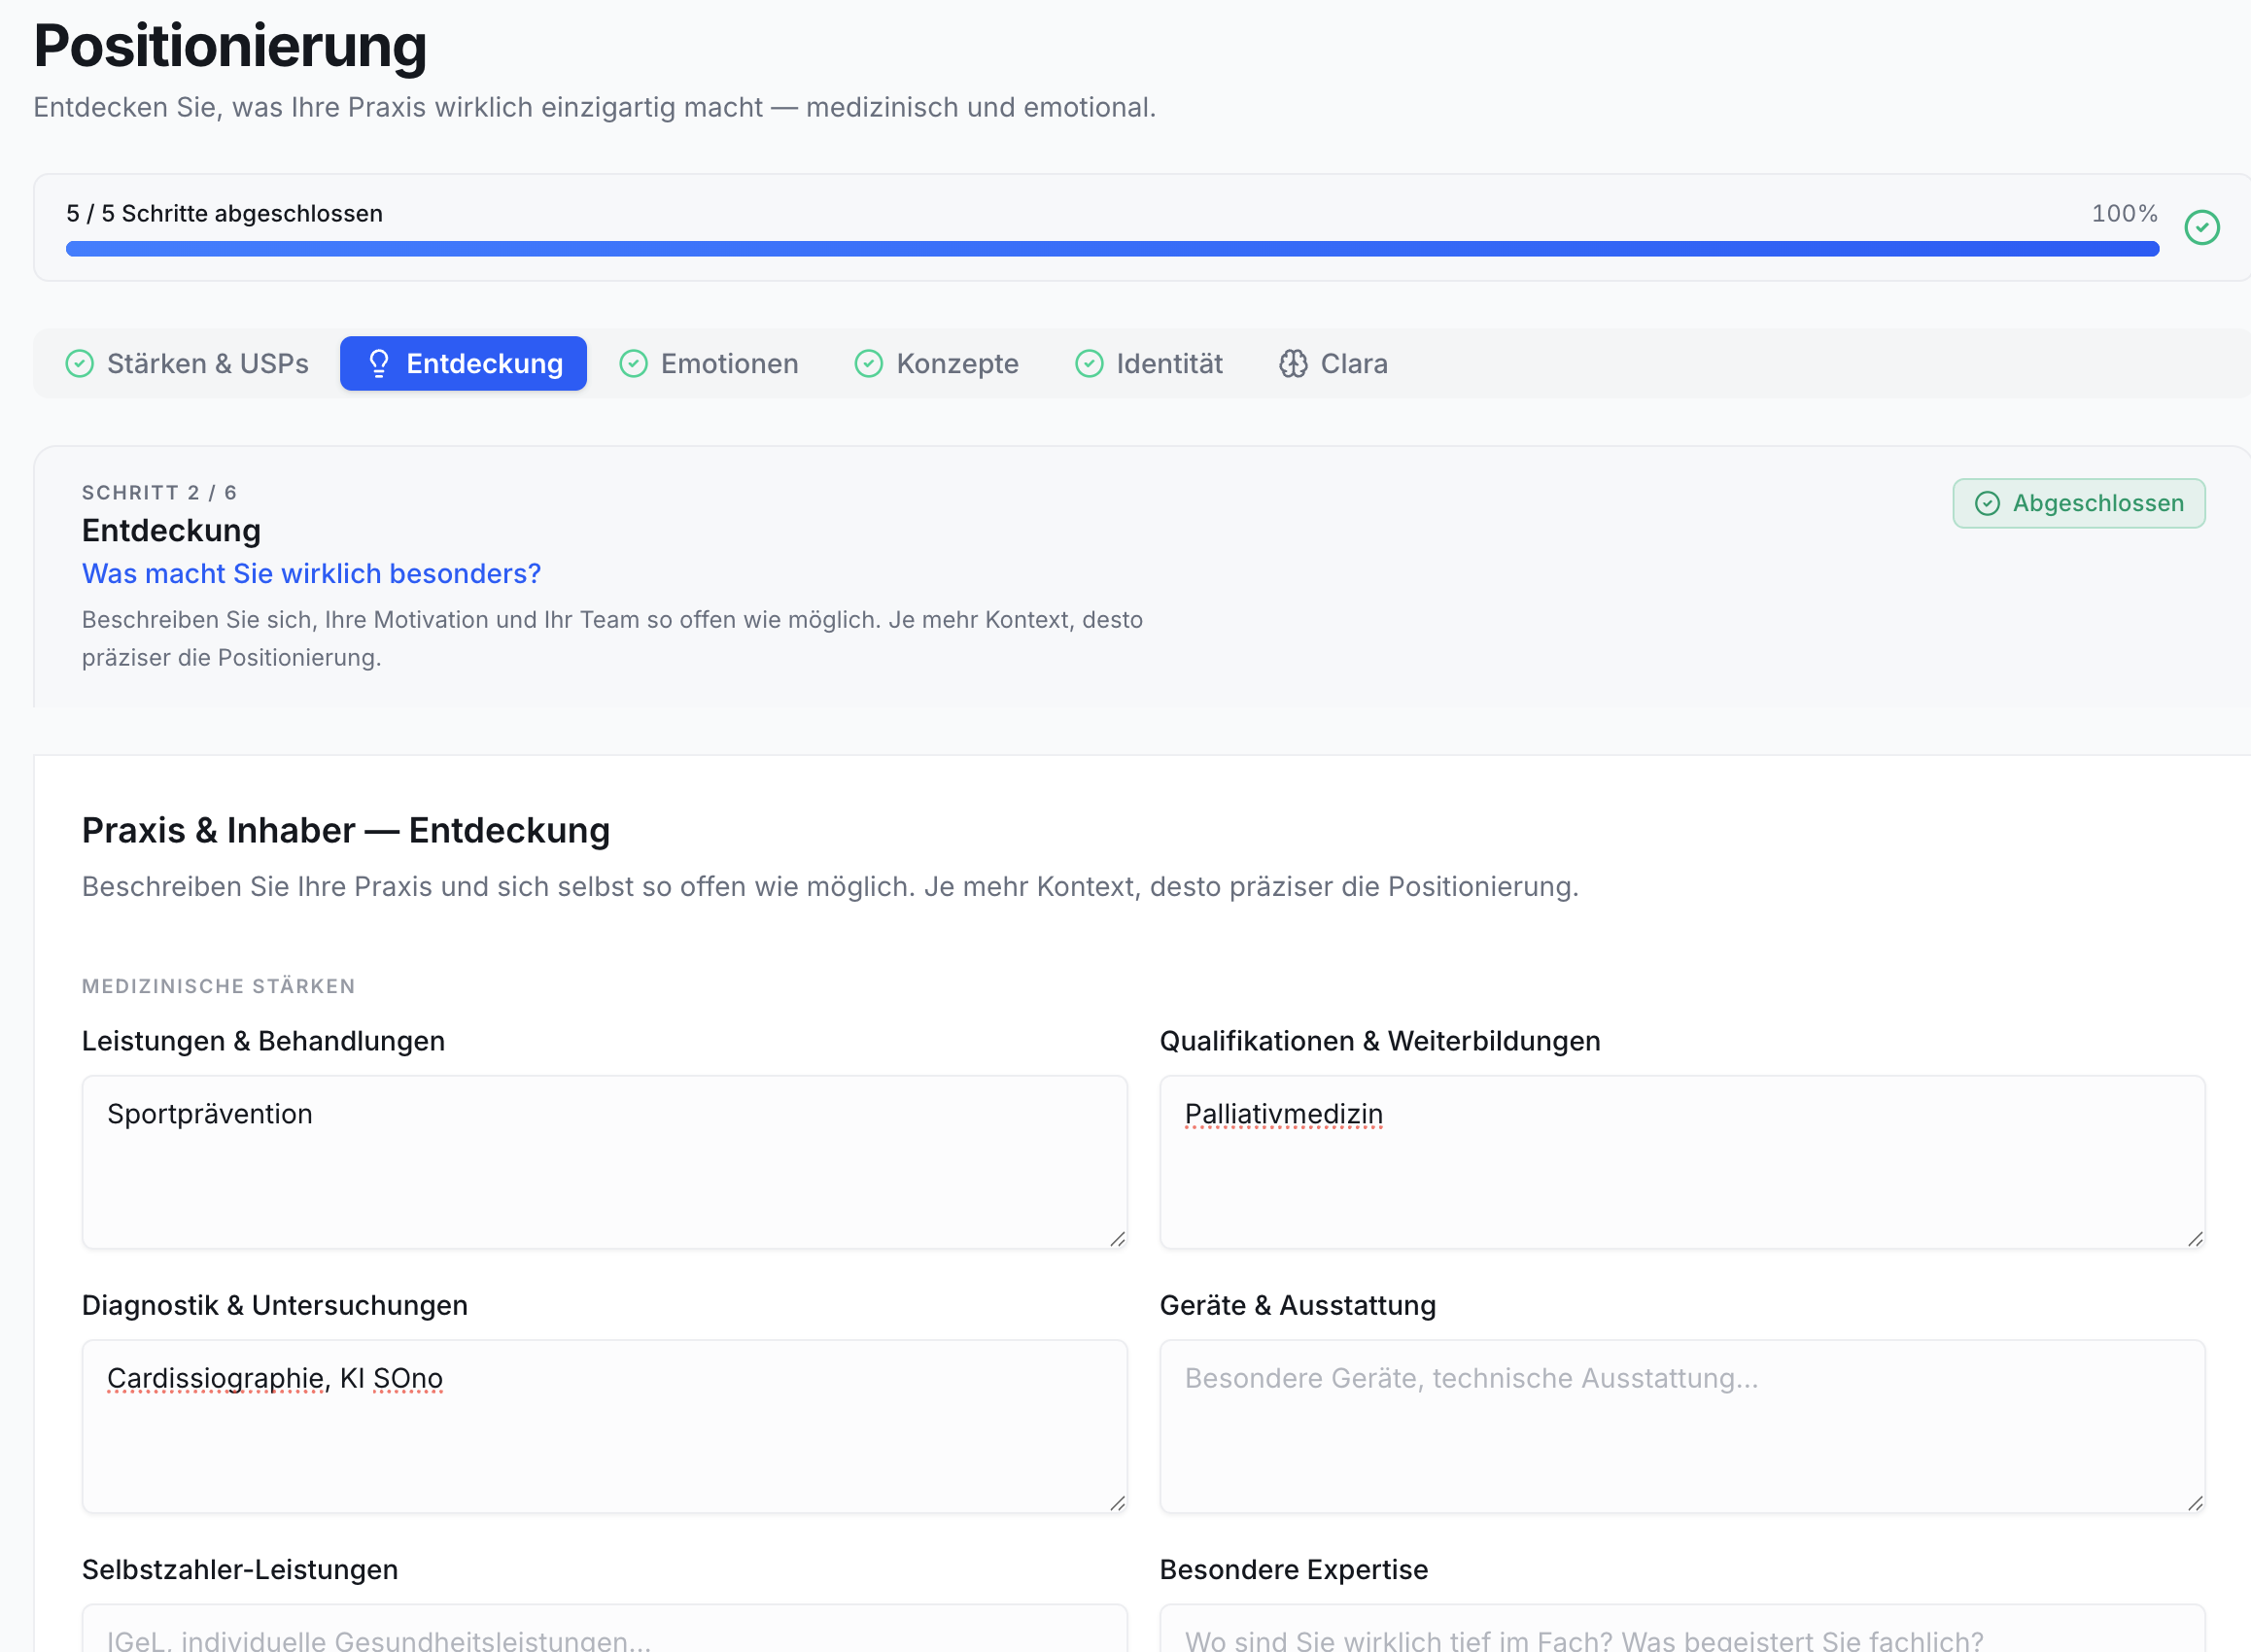
Task: Click resize handle of Leistungen & Behandlungen box
Action: pyautogui.click(x=1117, y=1239)
